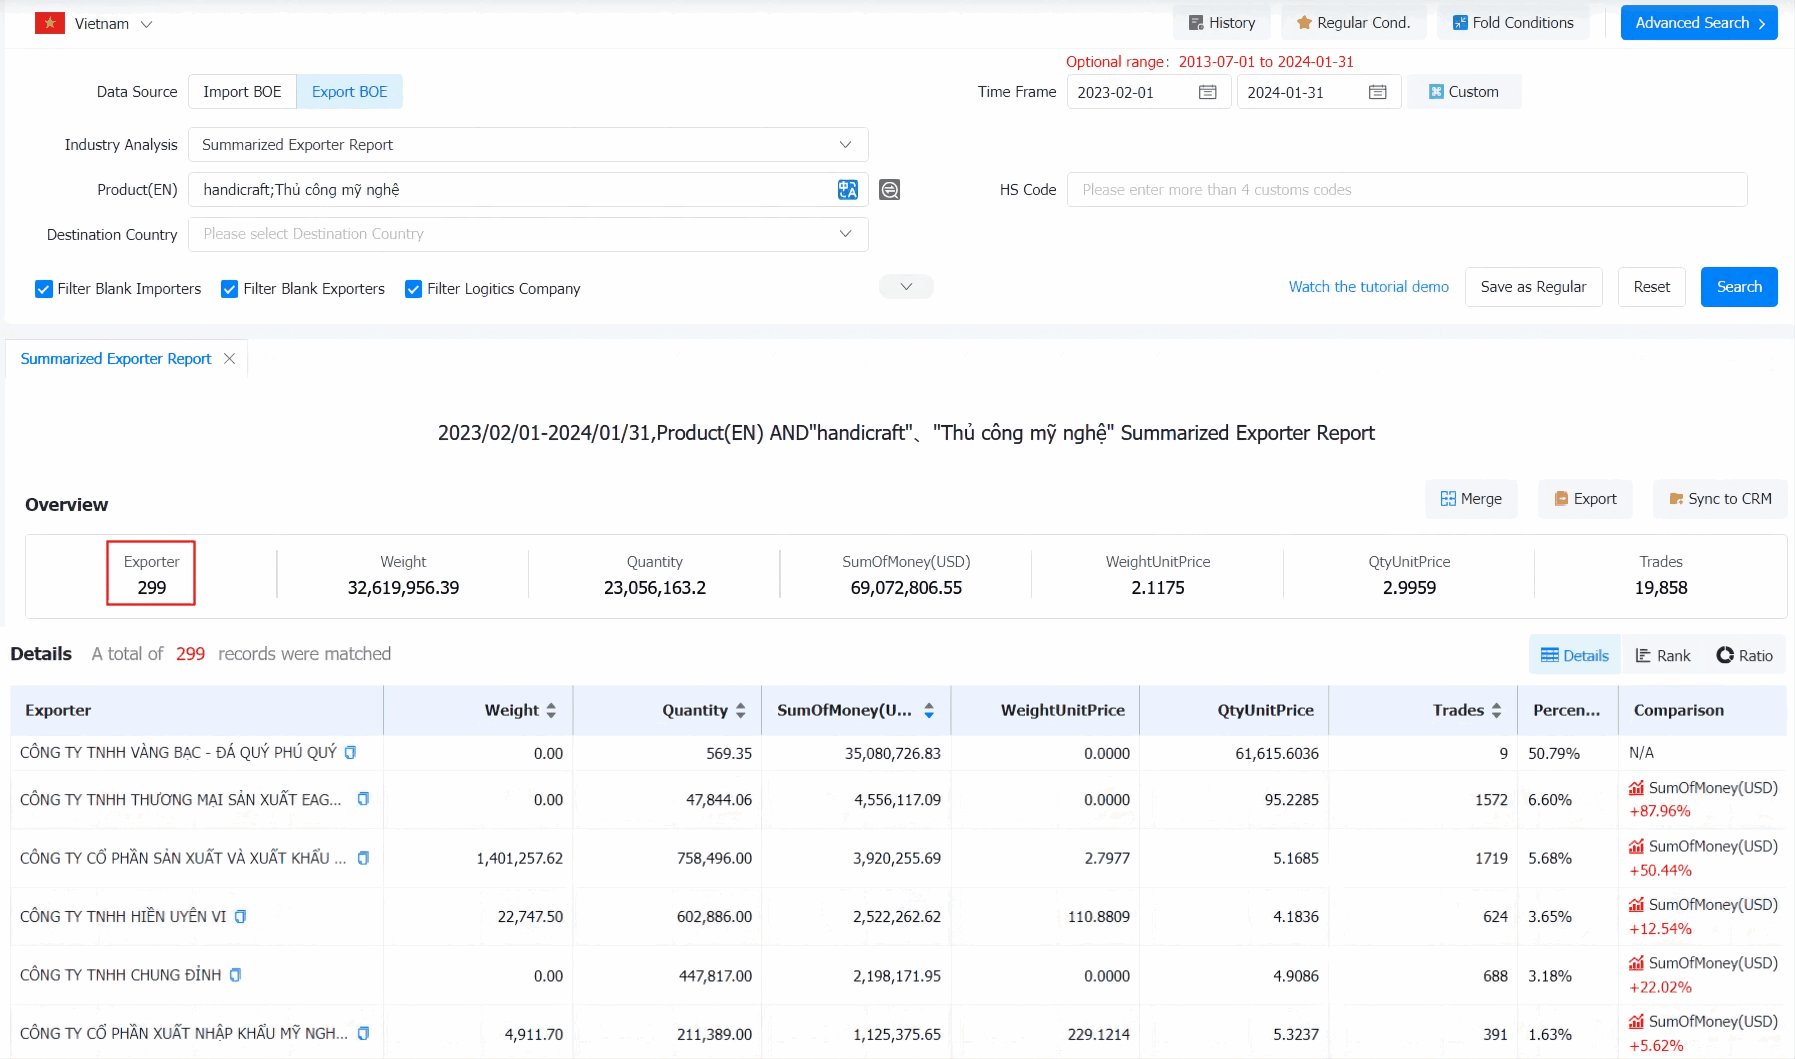Click the round icon beside Product field
The image size is (1795, 1059).
889,190
